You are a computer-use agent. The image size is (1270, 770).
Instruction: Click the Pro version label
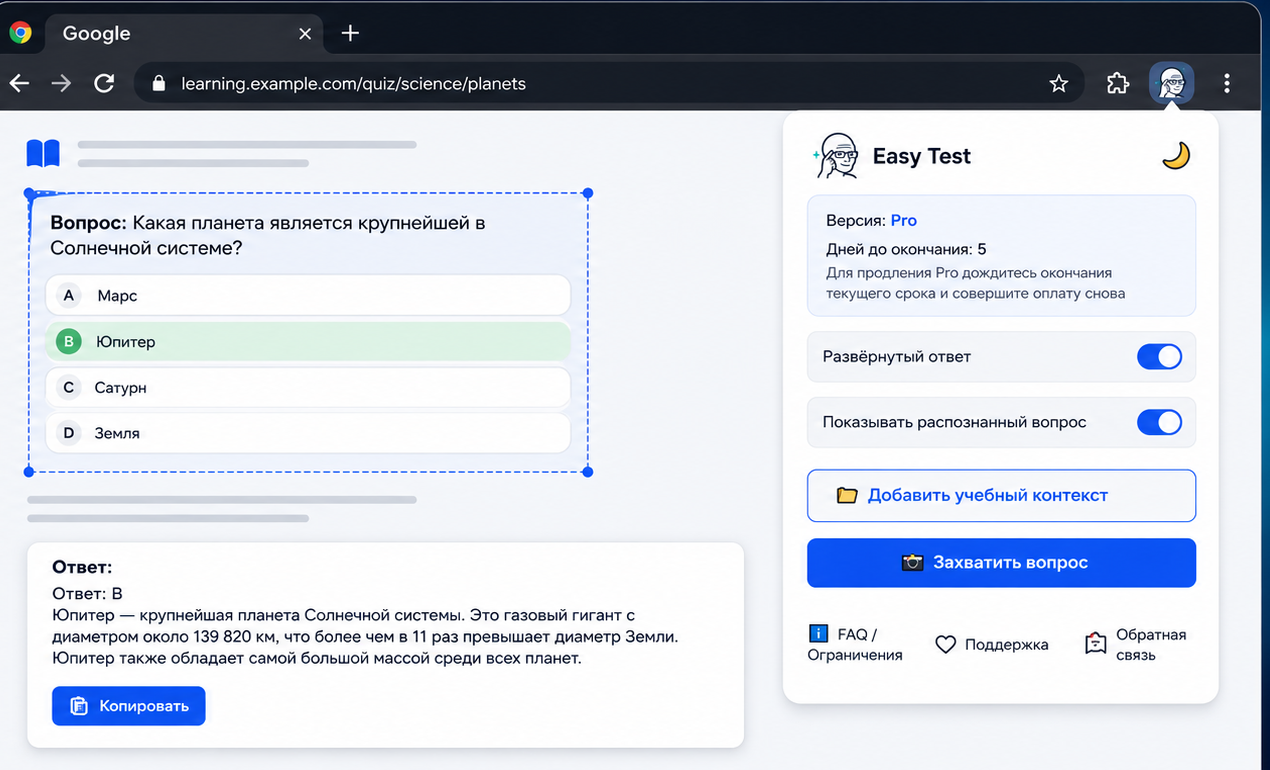click(x=903, y=220)
